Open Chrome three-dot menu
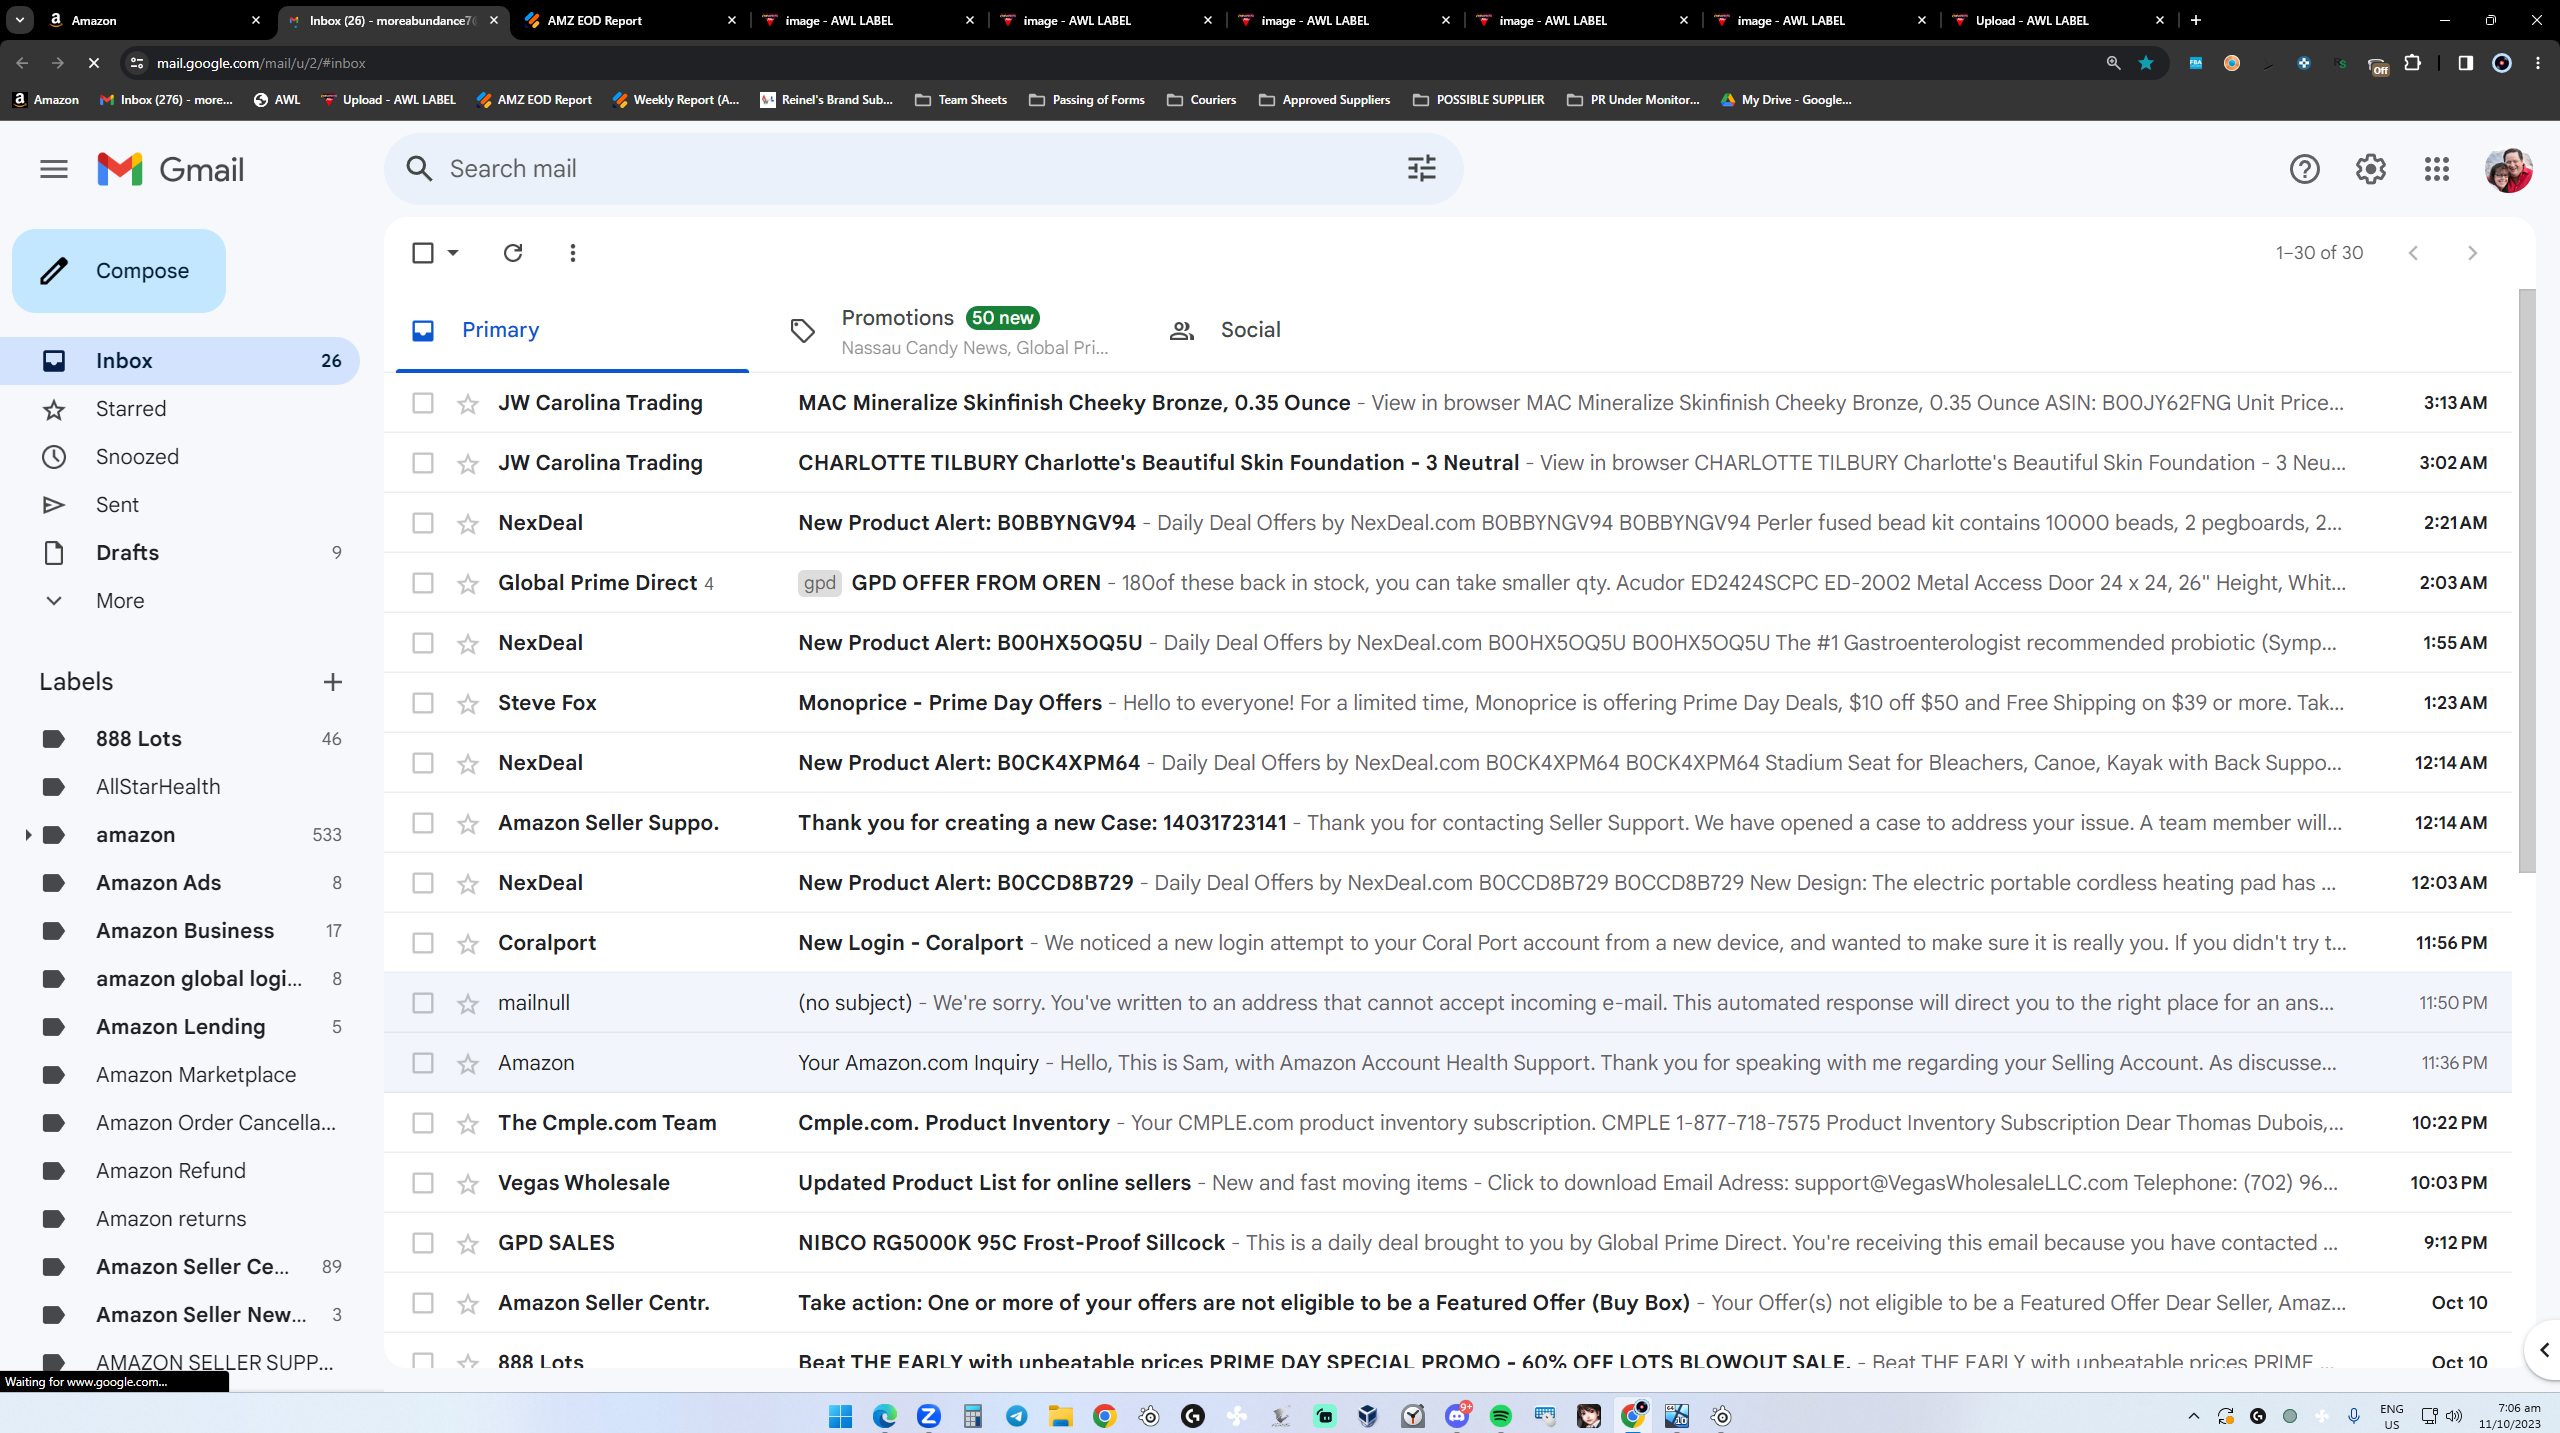Image resolution: width=2560 pixels, height=1433 pixels. pyautogui.click(x=2538, y=63)
